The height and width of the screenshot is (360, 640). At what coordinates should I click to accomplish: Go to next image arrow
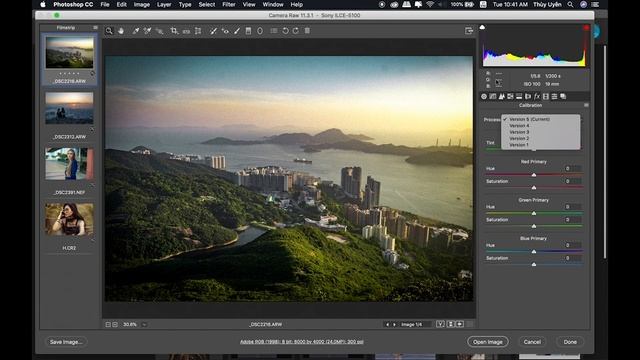tap(394, 324)
